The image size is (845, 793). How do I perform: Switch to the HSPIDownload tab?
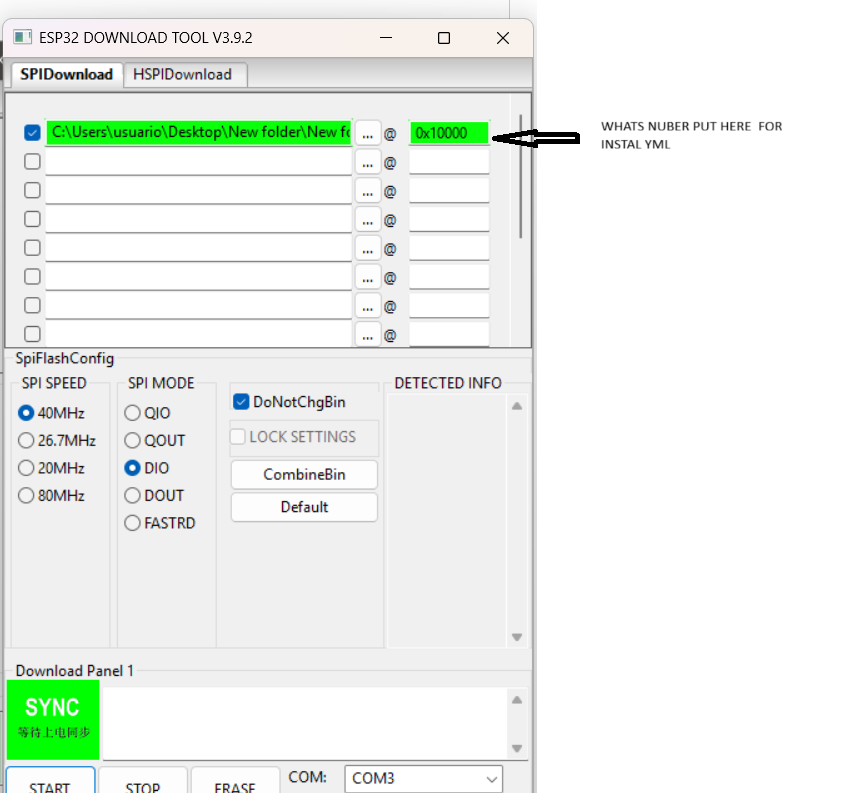coord(183,74)
